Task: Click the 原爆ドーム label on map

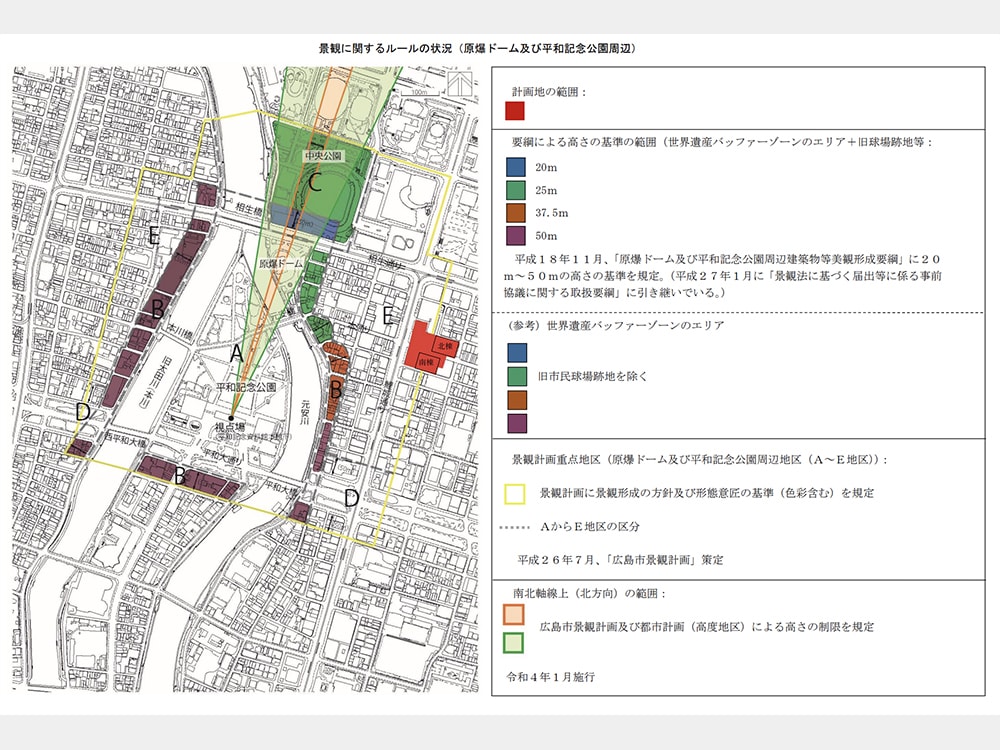Action: point(281,264)
